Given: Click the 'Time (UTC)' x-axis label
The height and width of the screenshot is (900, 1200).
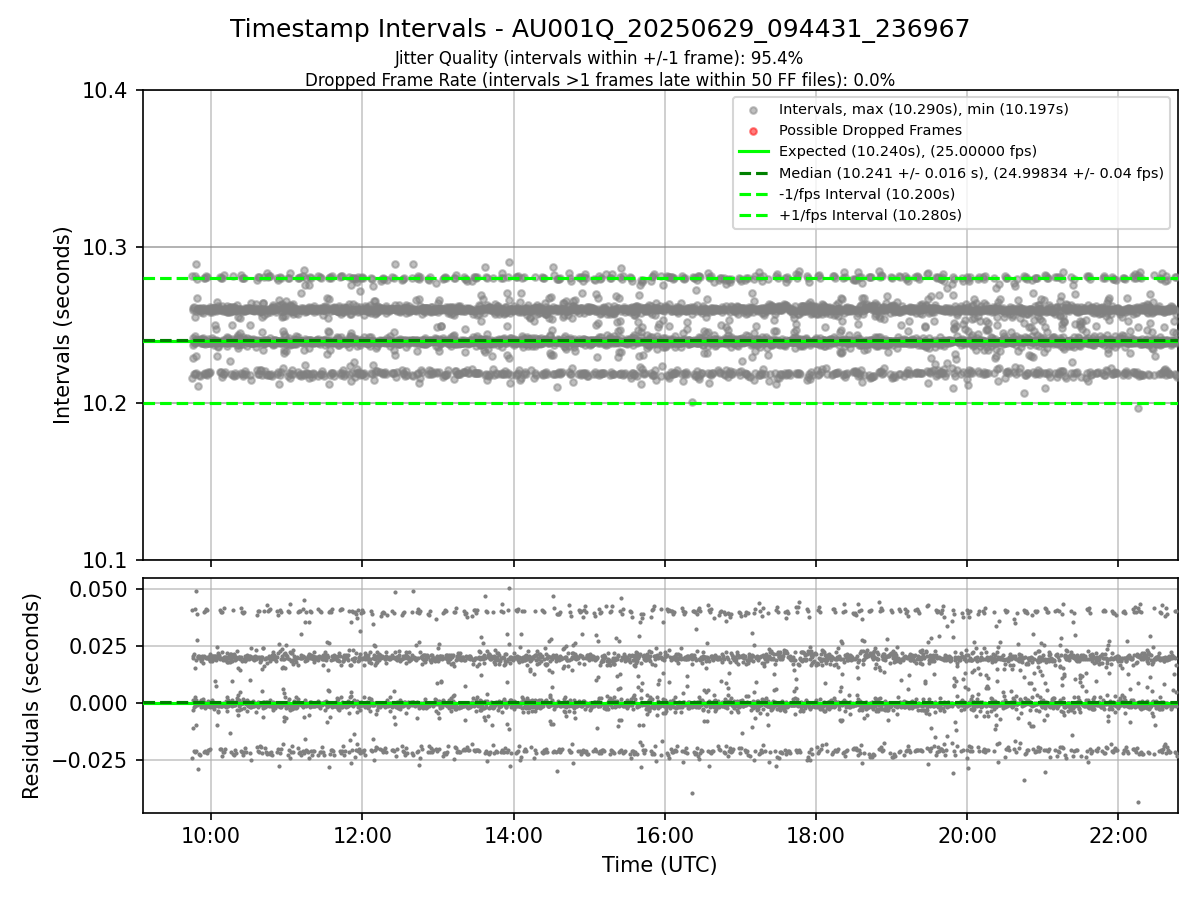Looking at the screenshot, I should (660, 865).
